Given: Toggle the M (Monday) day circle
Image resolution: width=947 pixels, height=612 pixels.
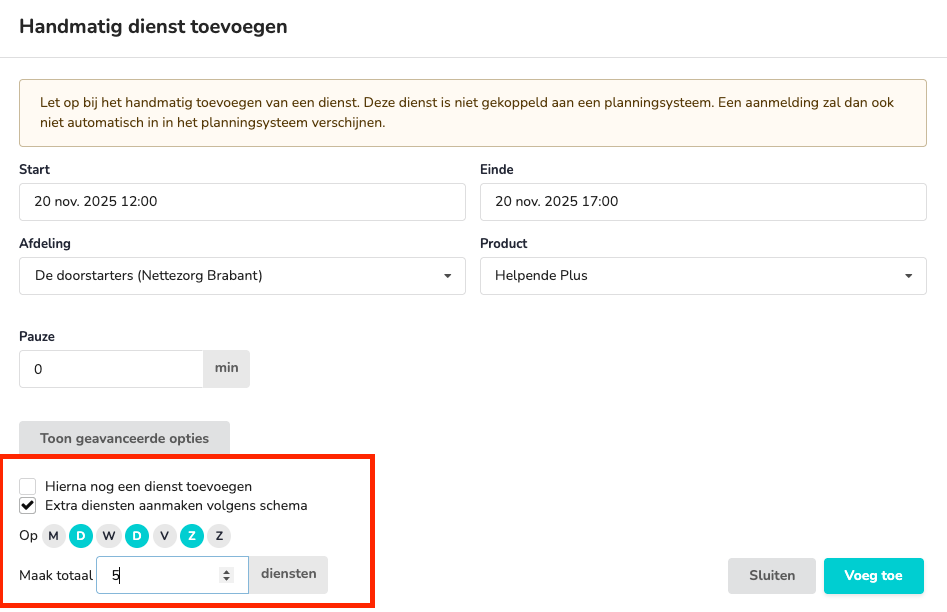Looking at the screenshot, I should [x=54, y=536].
